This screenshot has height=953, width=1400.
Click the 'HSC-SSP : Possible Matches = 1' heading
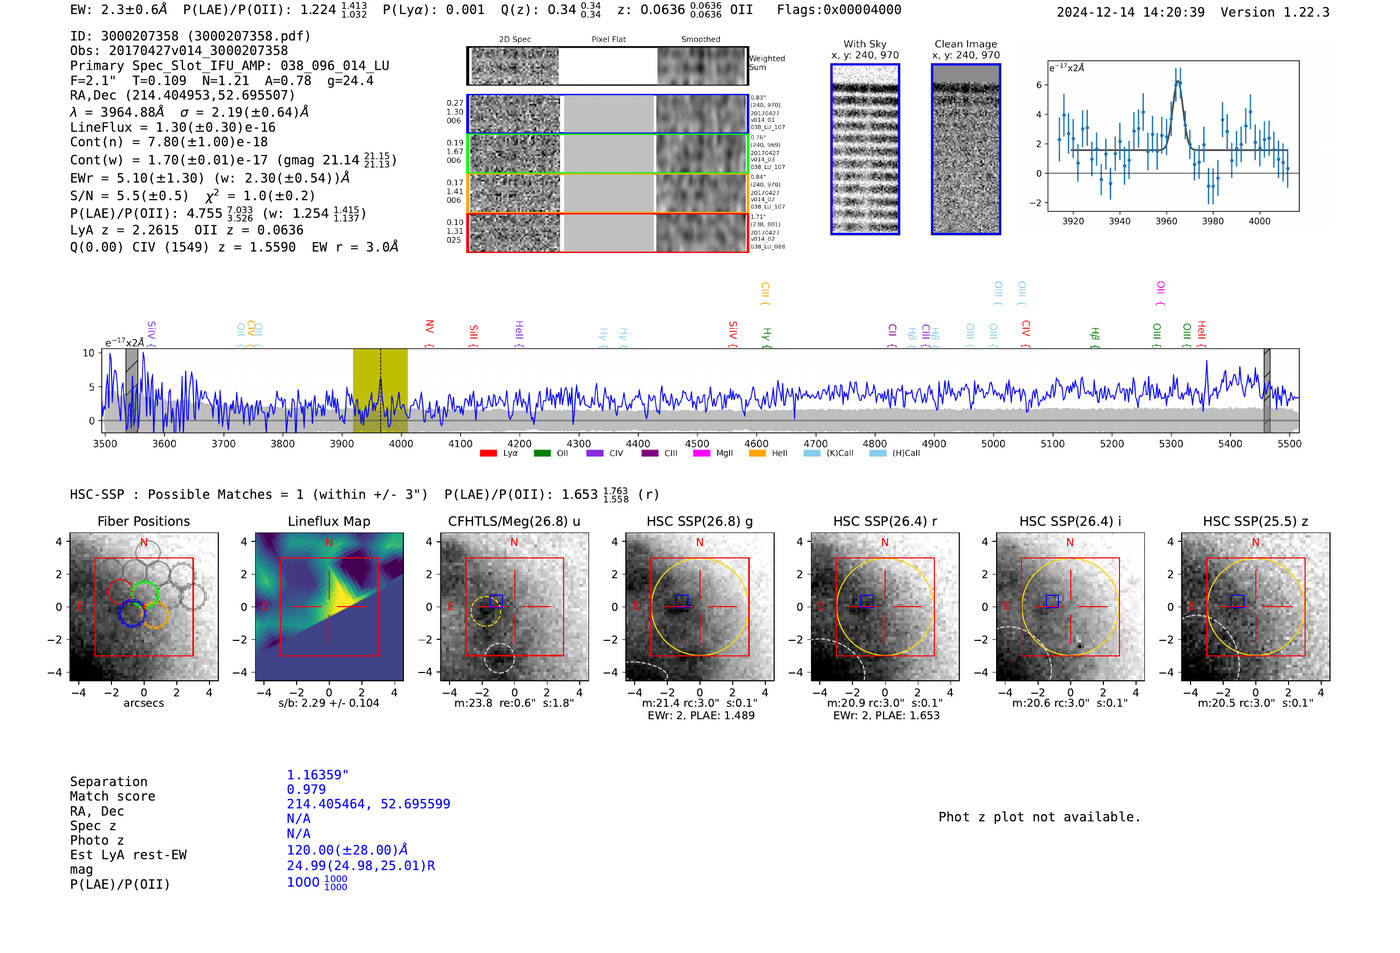click(x=249, y=495)
